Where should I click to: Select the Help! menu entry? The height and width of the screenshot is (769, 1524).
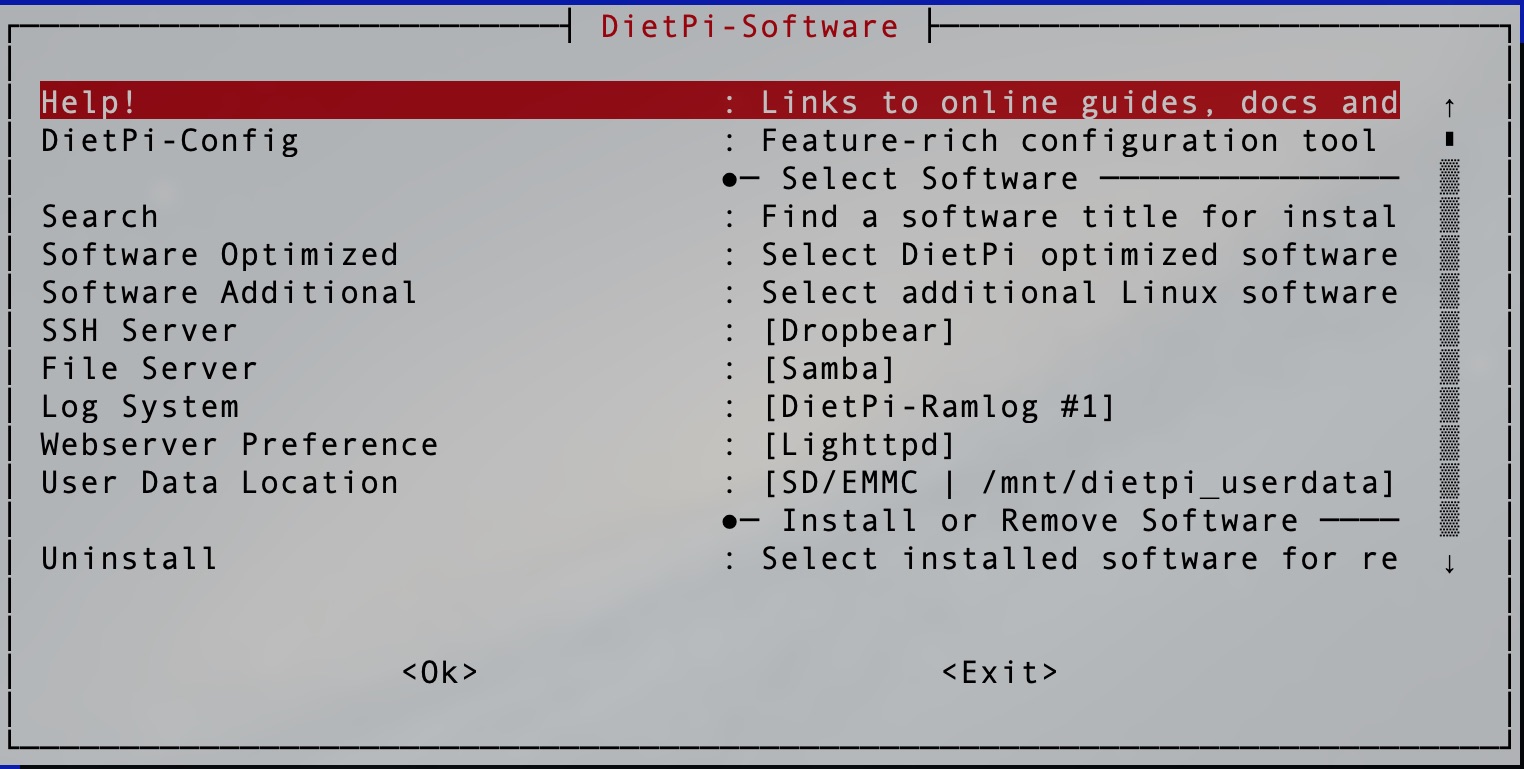tap(720, 101)
